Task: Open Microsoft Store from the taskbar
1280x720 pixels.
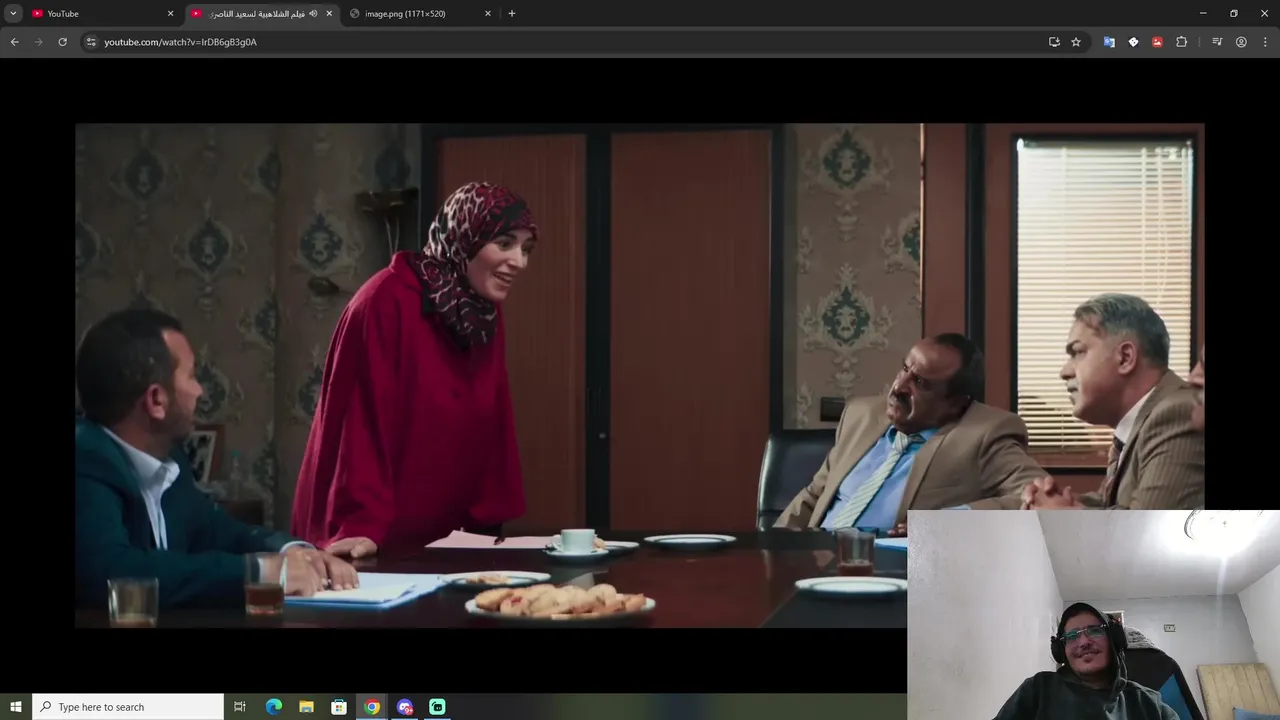Action: click(x=339, y=707)
